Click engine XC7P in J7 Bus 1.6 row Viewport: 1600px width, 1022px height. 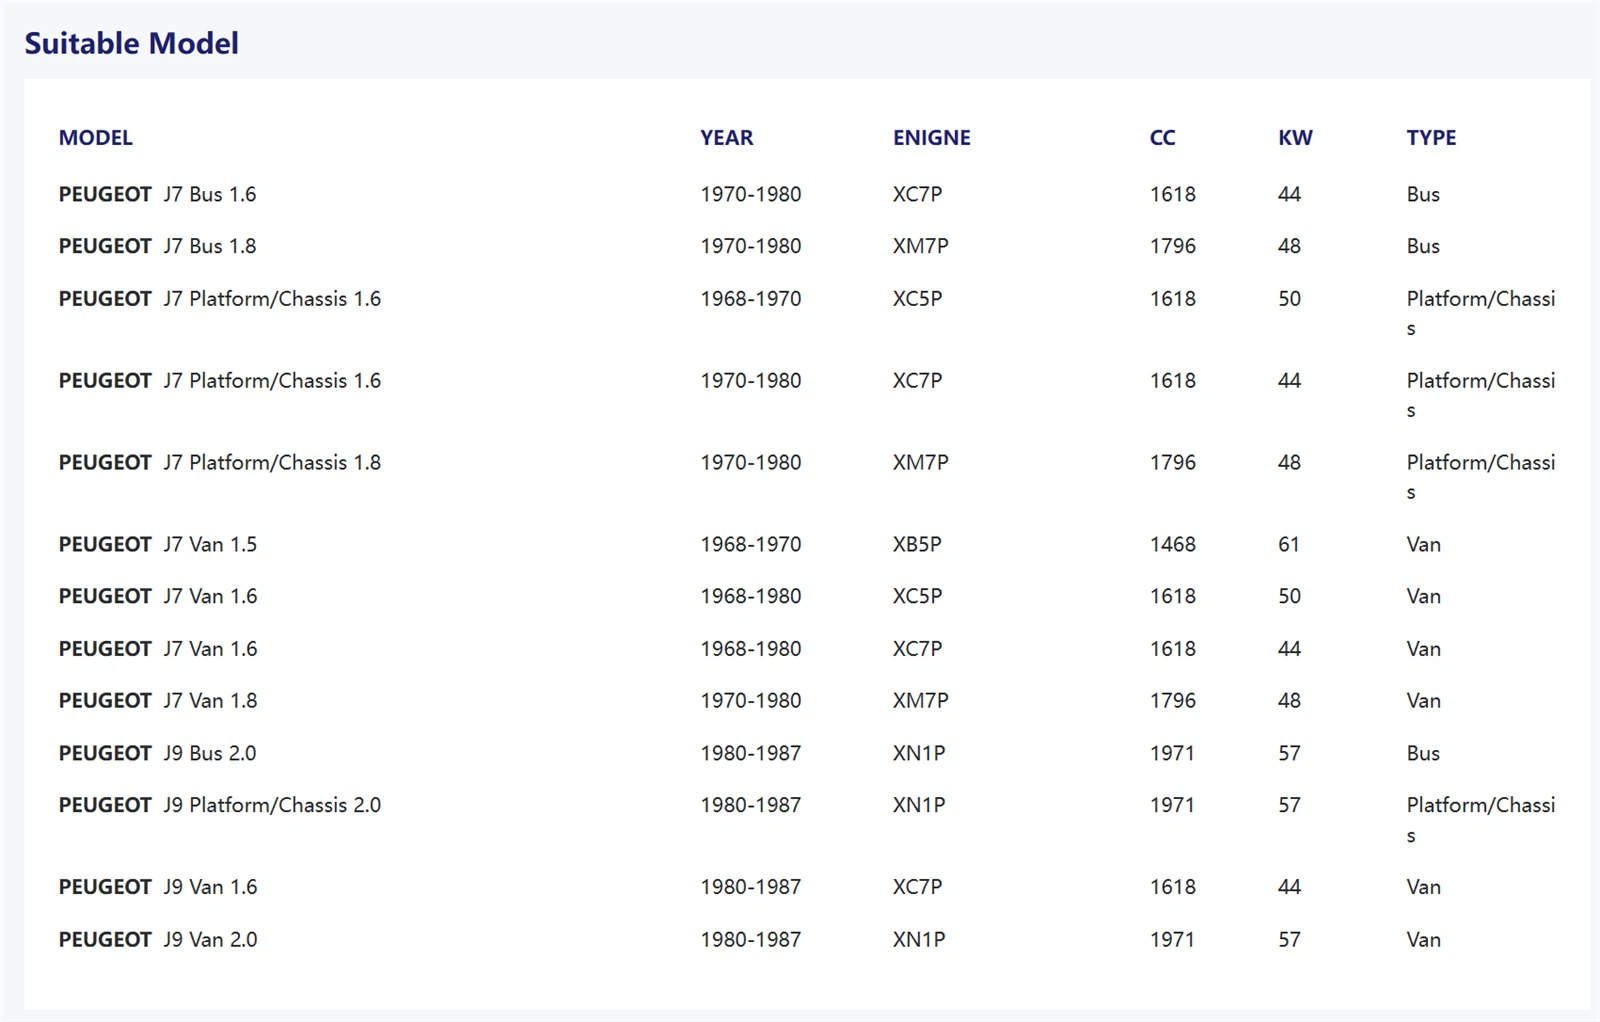[917, 194]
